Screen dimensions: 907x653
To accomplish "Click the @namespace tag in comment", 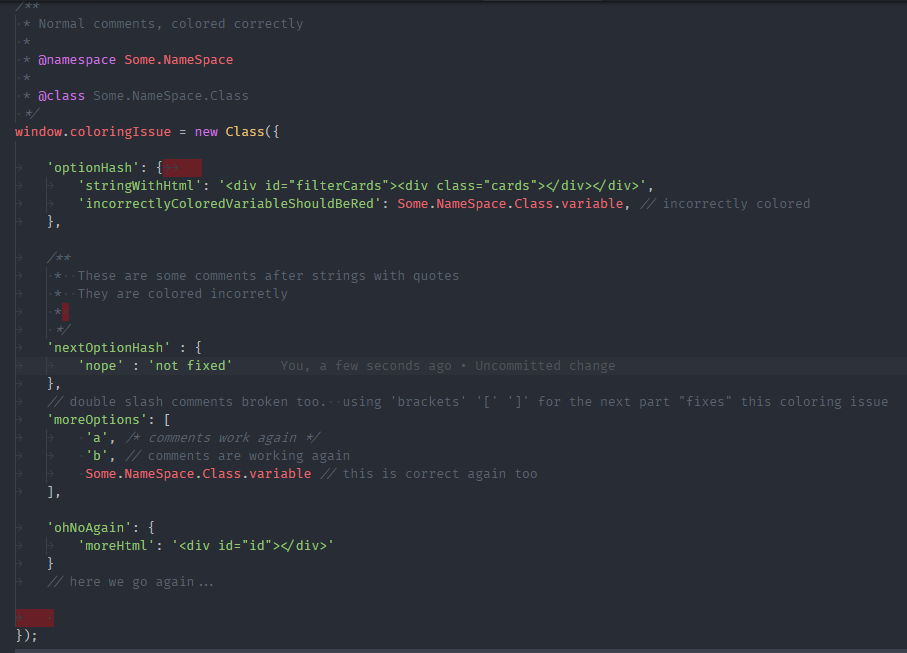I will point(77,60).
